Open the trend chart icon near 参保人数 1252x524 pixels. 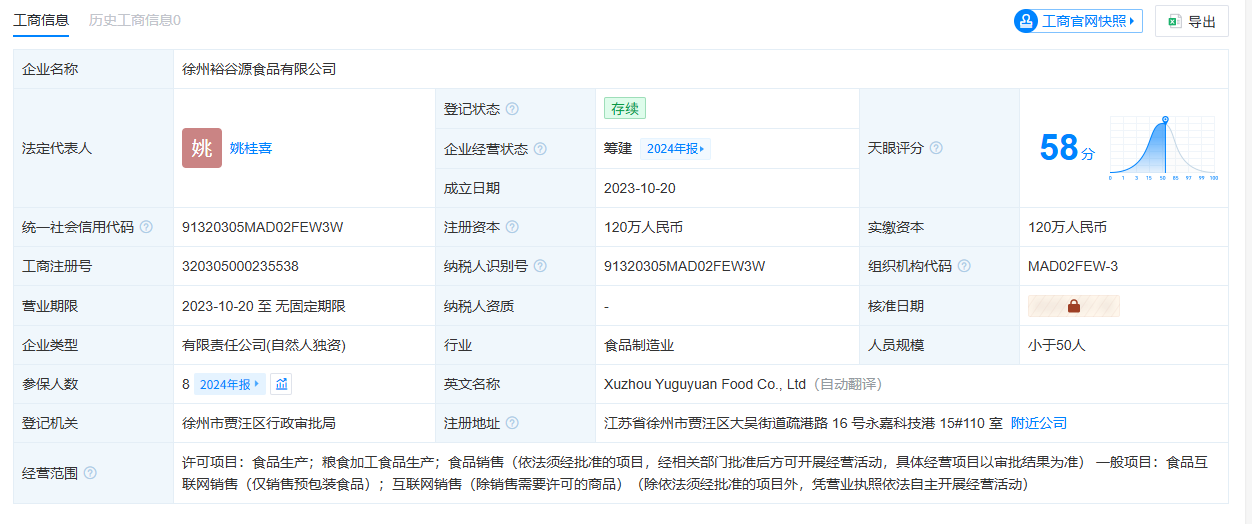pyautogui.click(x=281, y=384)
